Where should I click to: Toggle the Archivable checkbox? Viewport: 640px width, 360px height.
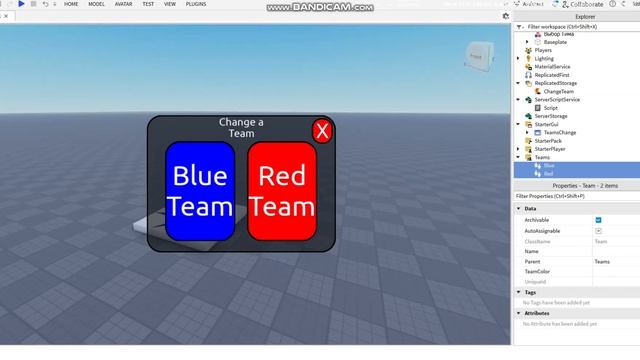coord(598,220)
